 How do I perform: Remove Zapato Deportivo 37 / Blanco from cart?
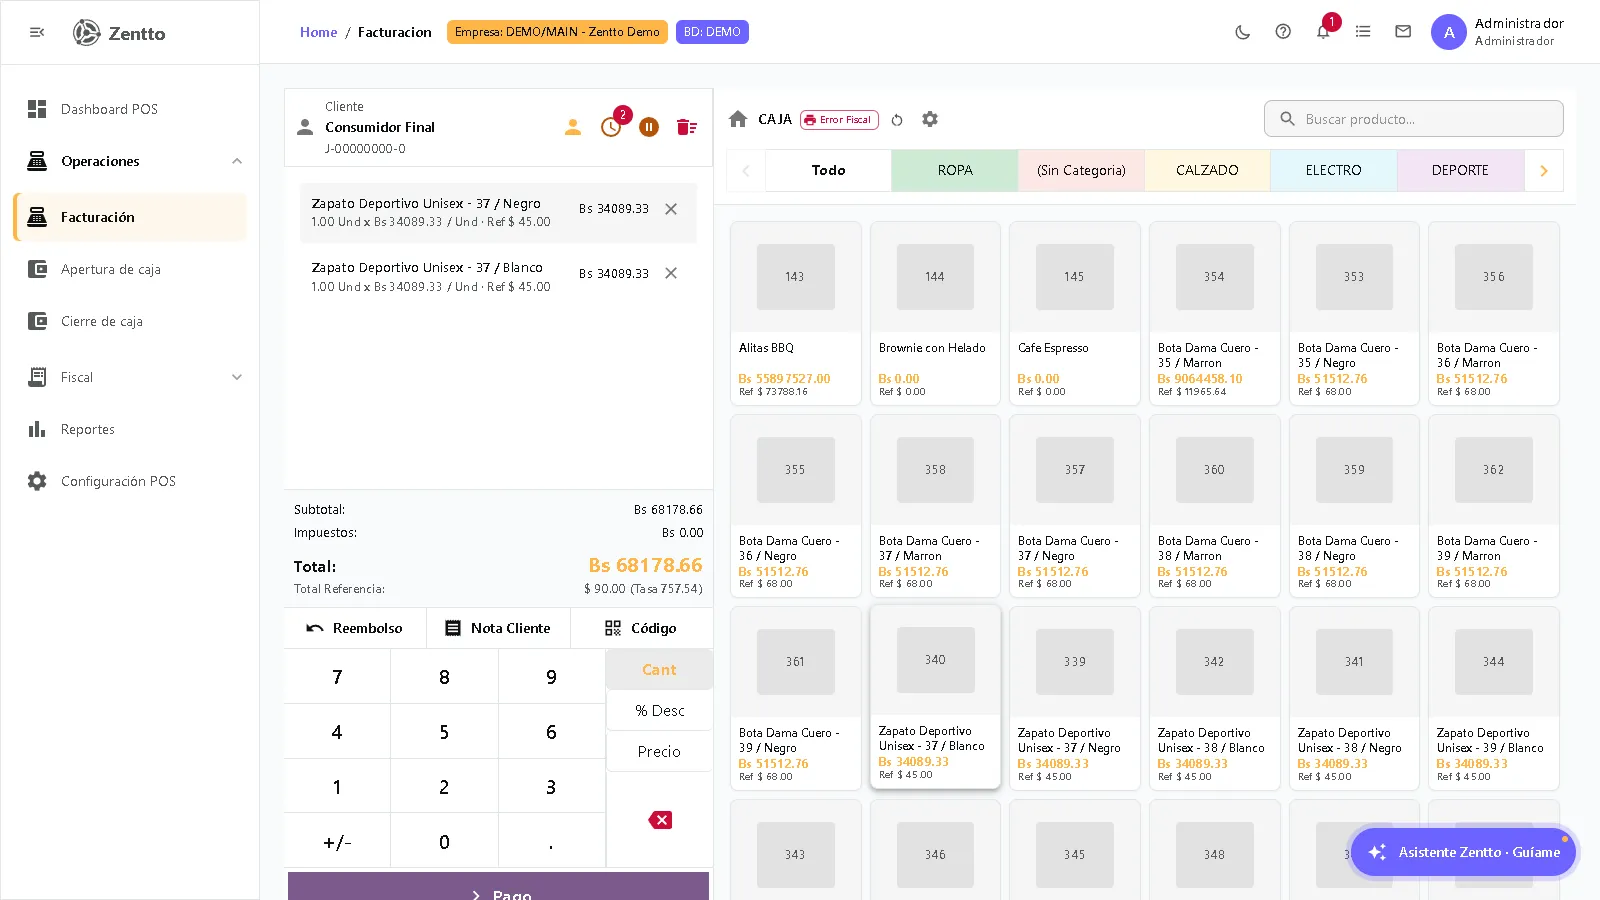click(671, 273)
